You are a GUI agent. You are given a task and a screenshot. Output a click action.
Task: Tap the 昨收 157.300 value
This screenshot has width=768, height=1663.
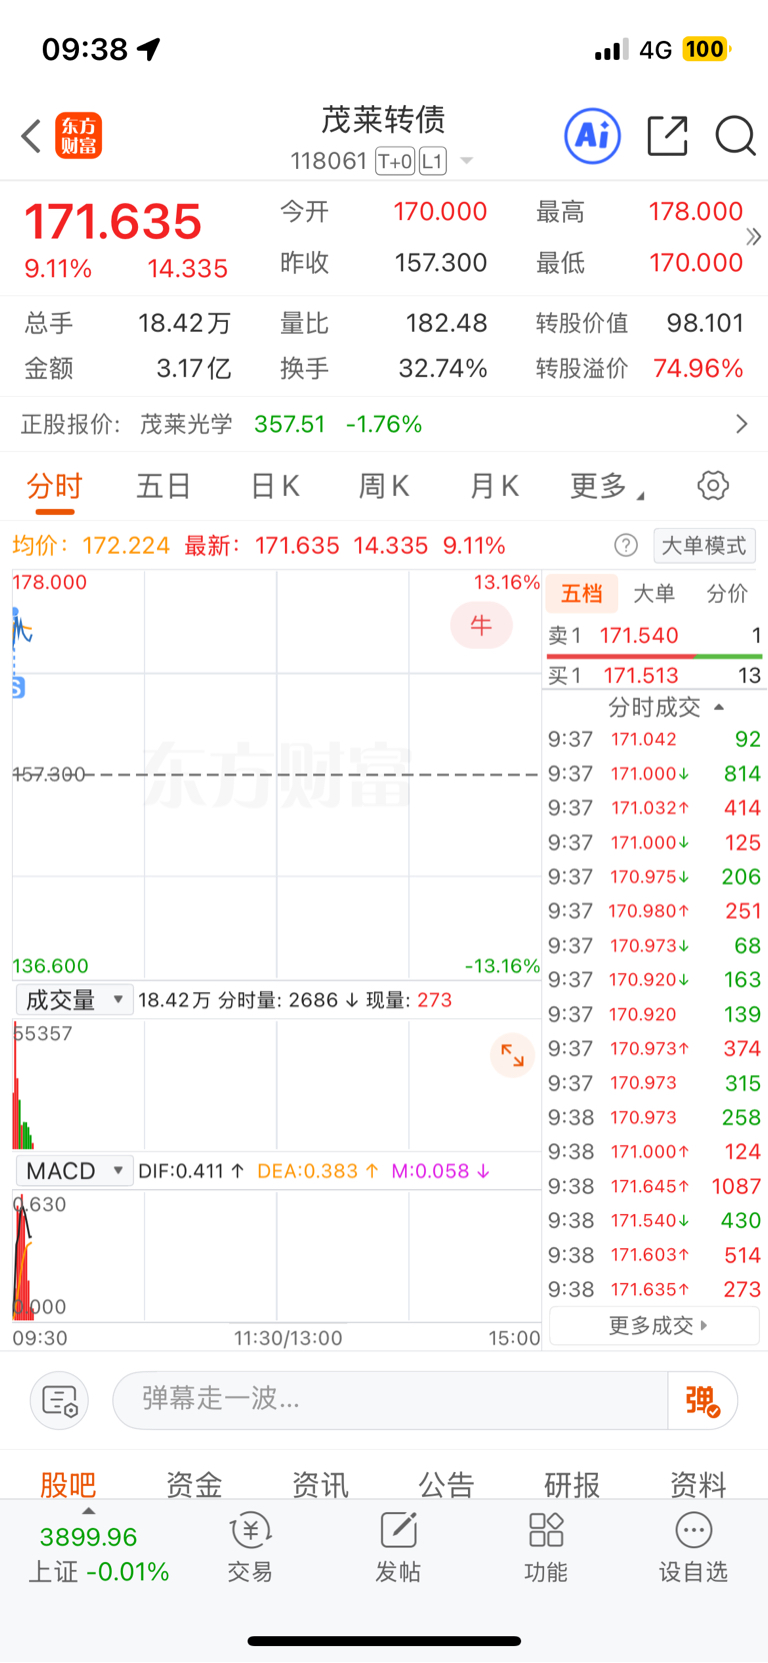441,263
